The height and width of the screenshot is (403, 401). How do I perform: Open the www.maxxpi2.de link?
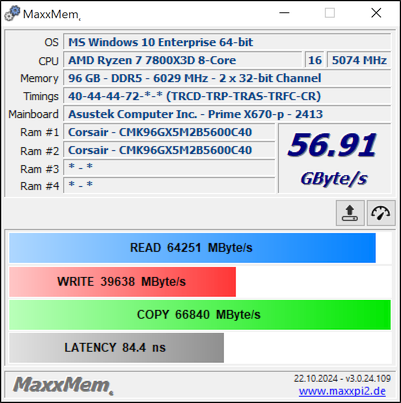tap(342, 391)
